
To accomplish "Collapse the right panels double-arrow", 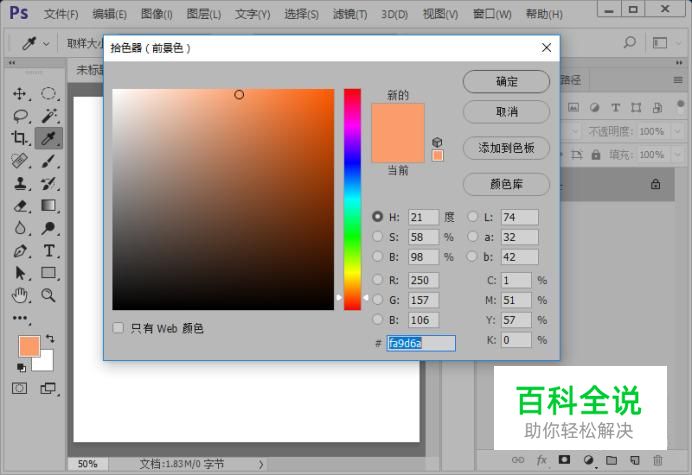I will 679,63.
